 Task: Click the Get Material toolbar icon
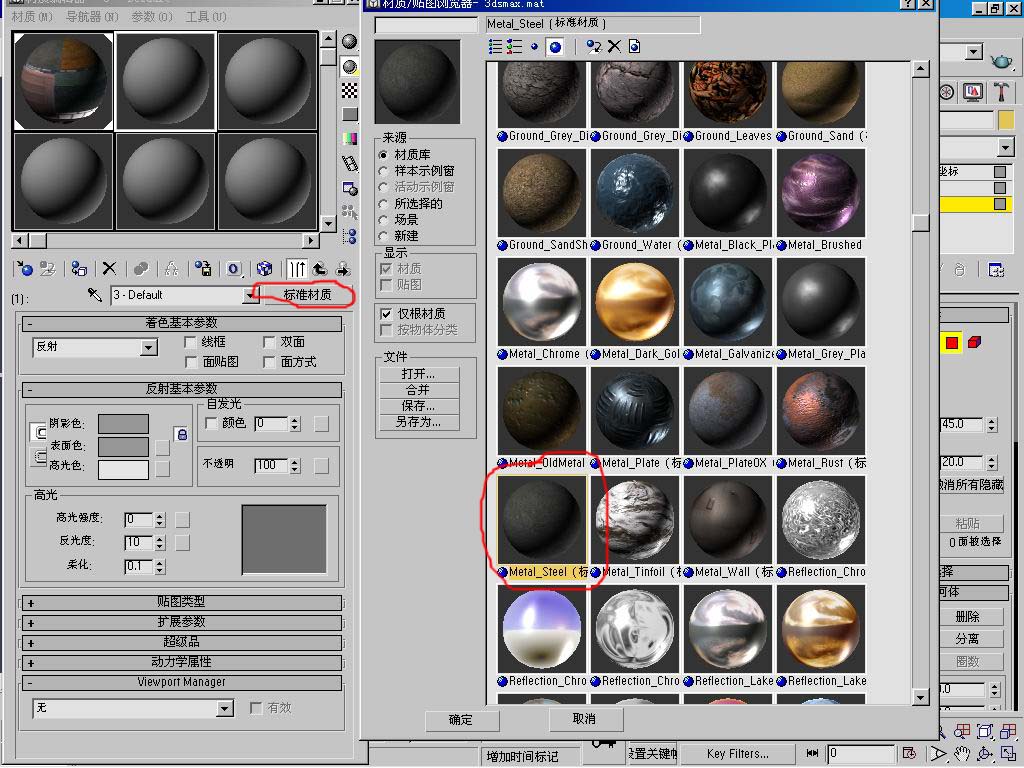pos(25,268)
